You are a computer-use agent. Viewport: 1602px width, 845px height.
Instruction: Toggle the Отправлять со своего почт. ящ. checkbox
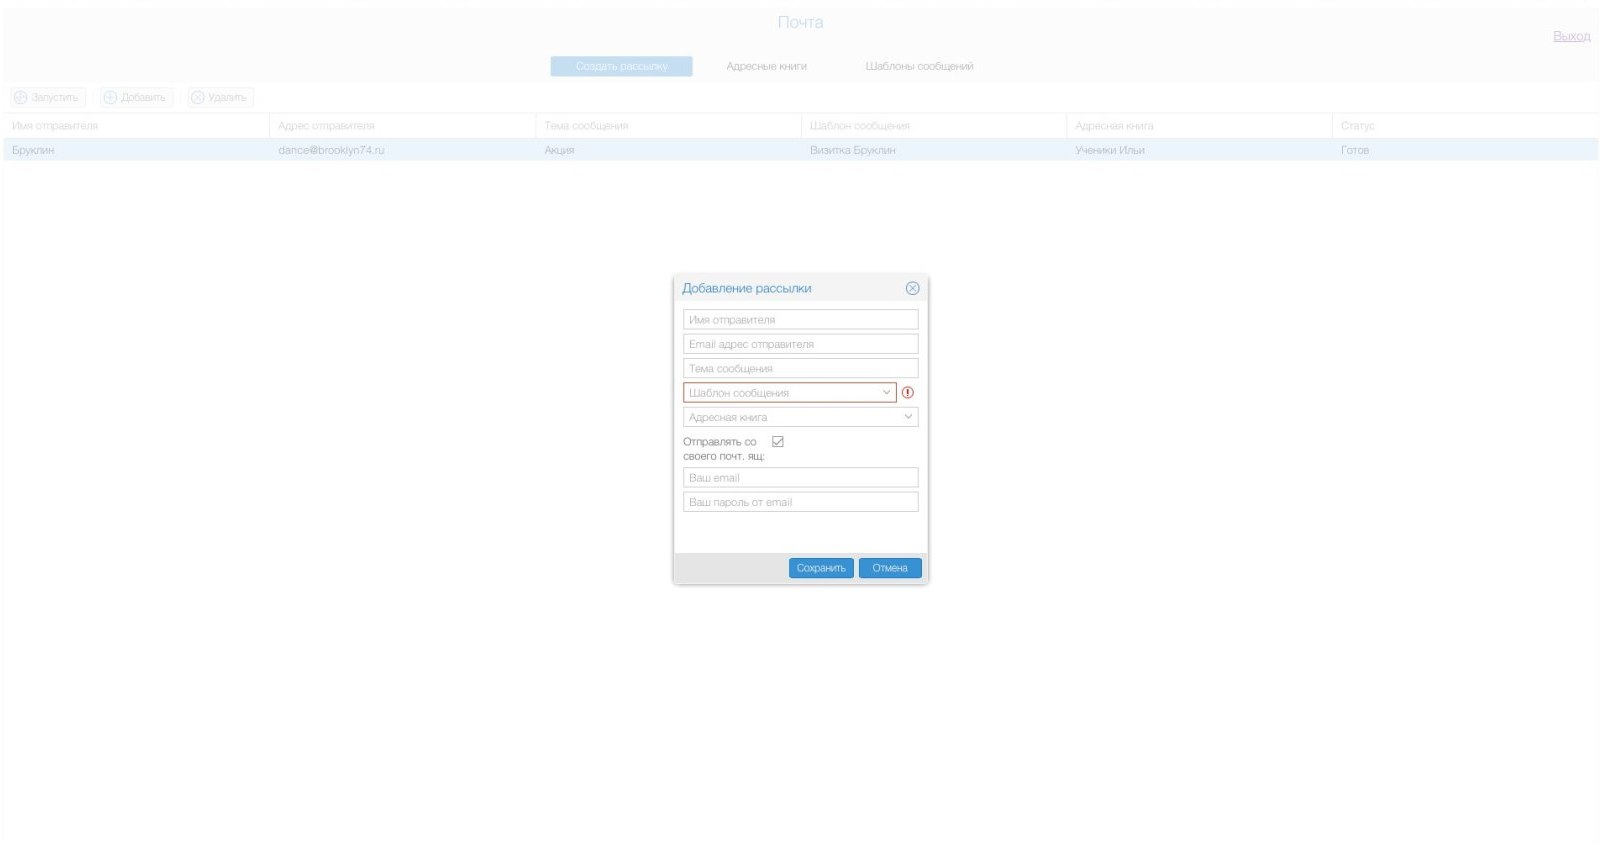click(x=778, y=442)
